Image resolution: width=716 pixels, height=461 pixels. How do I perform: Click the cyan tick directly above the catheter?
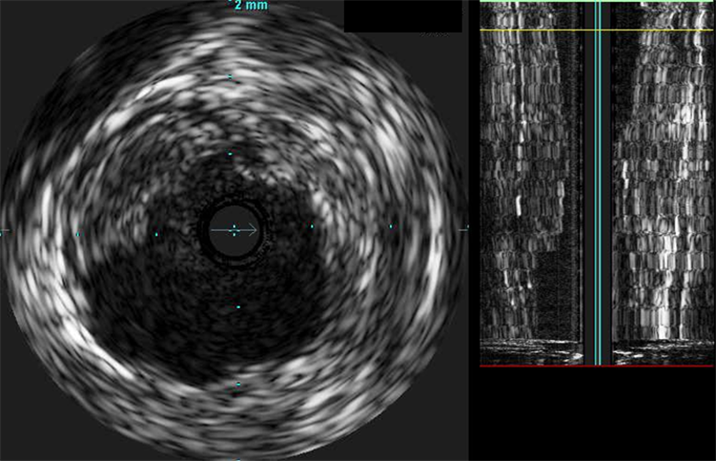click(x=231, y=154)
